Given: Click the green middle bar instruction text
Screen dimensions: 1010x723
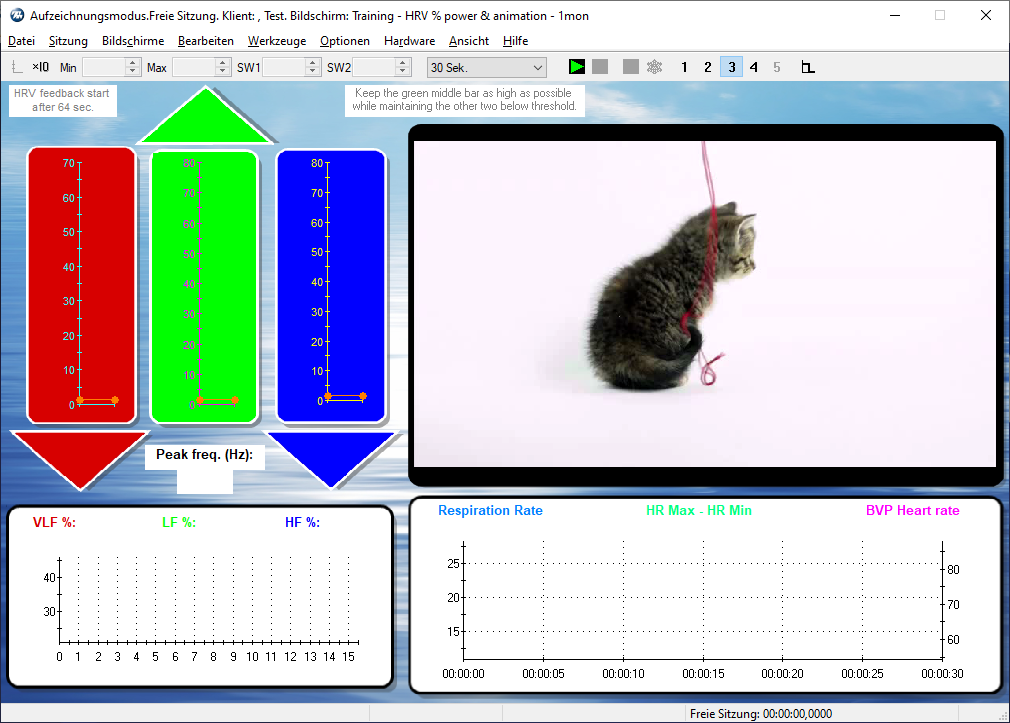Looking at the screenshot, I should coord(464,100).
